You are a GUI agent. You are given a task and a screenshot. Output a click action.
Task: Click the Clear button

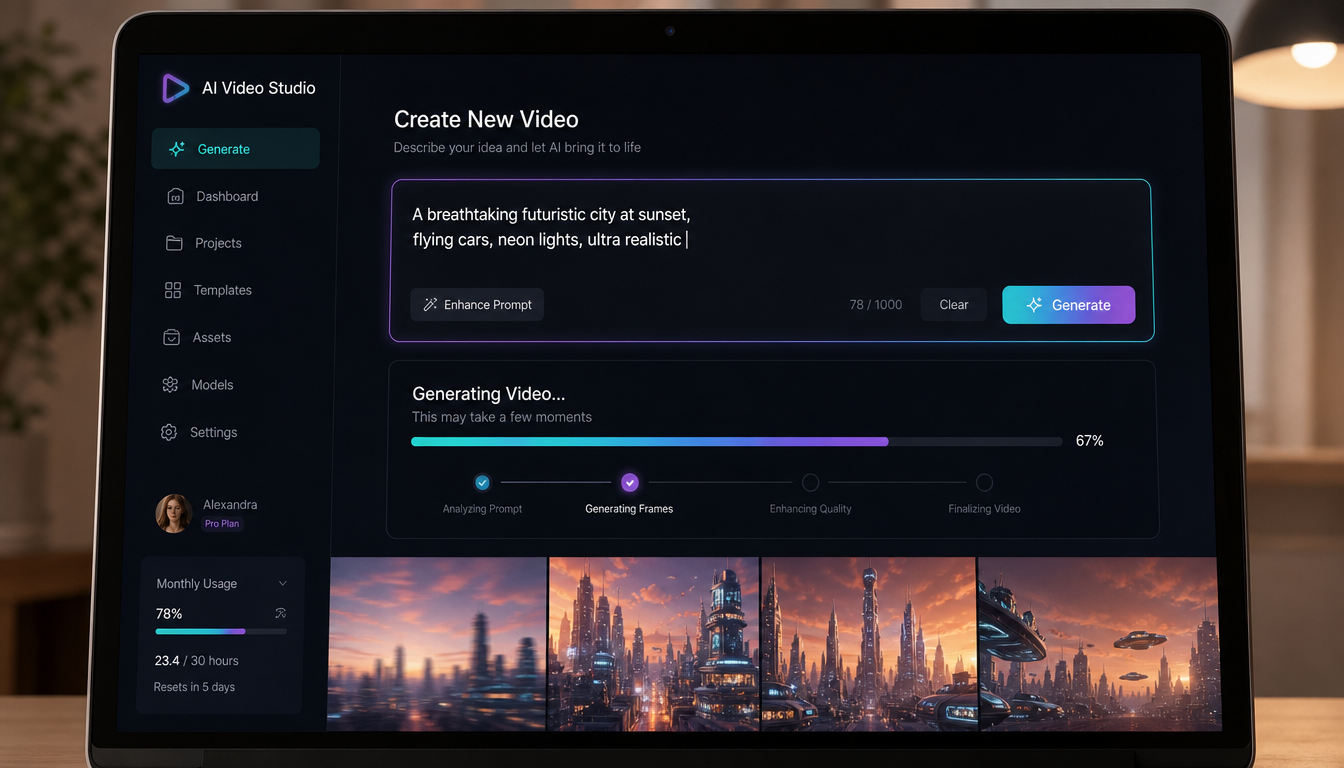tap(954, 305)
